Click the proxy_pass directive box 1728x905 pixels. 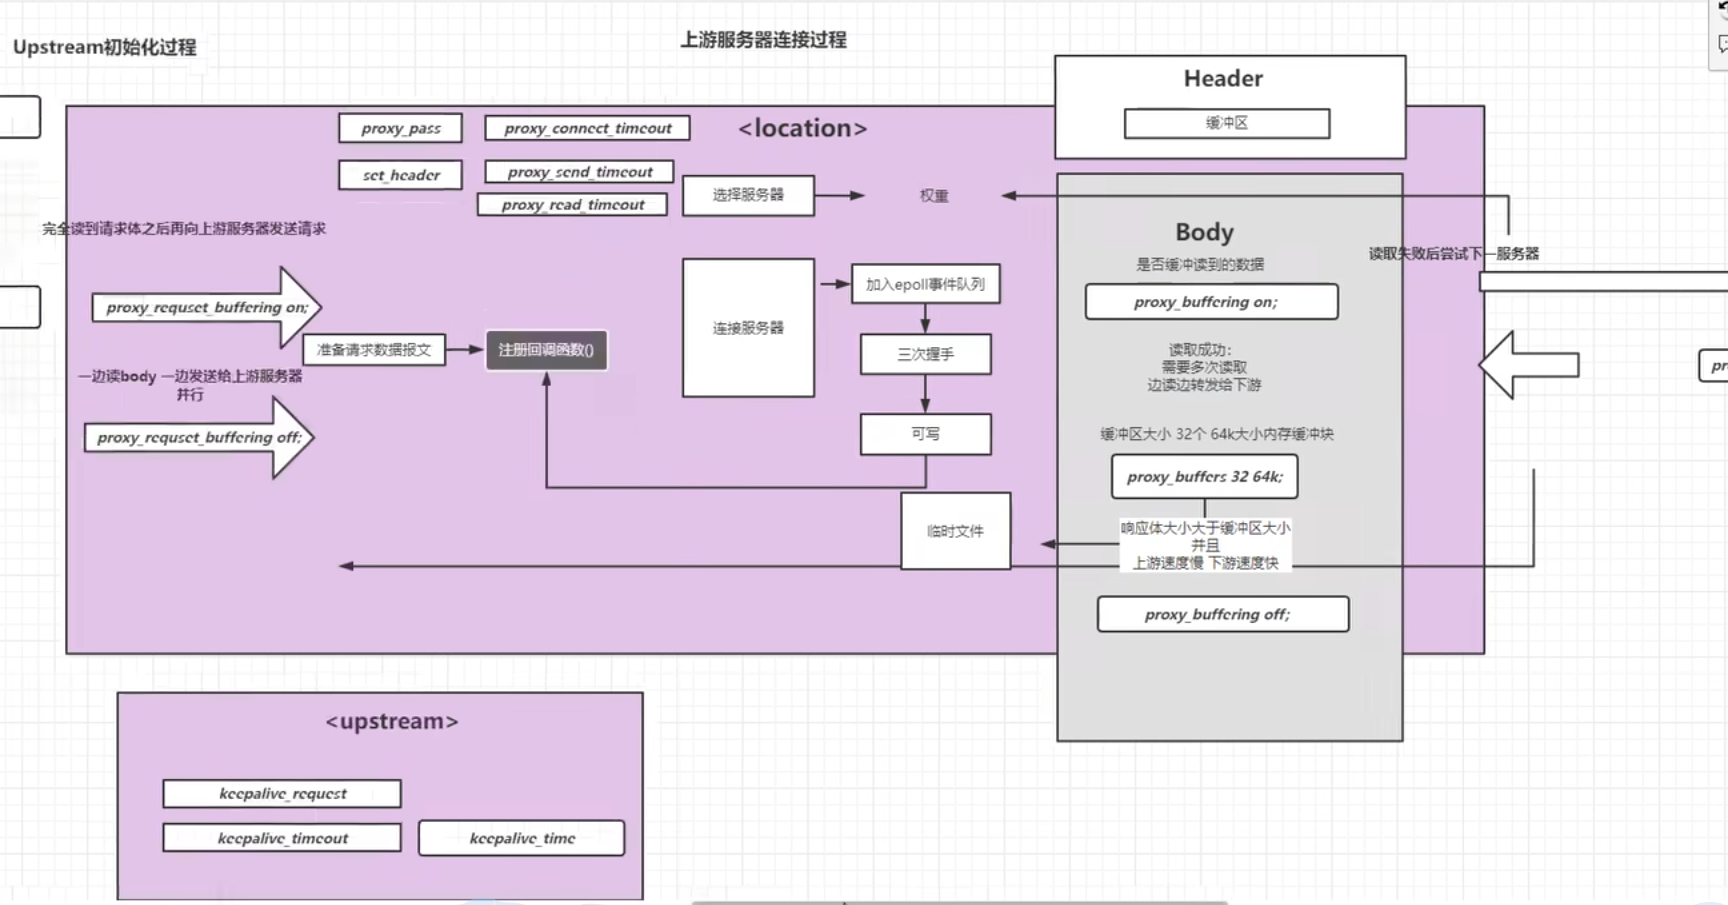click(400, 128)
